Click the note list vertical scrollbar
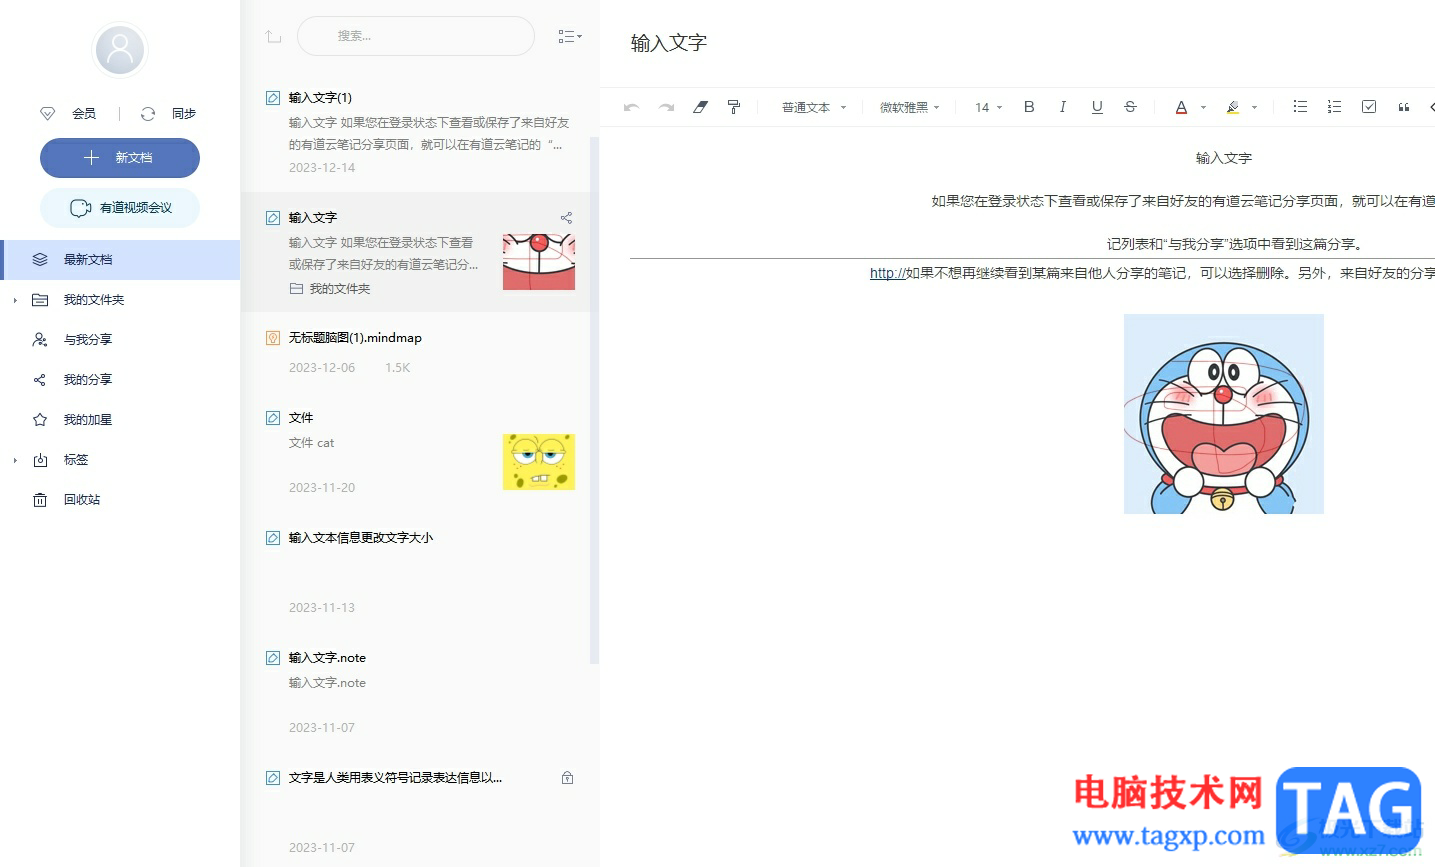This screenshot has width=1435, height=867. [595, 400]
